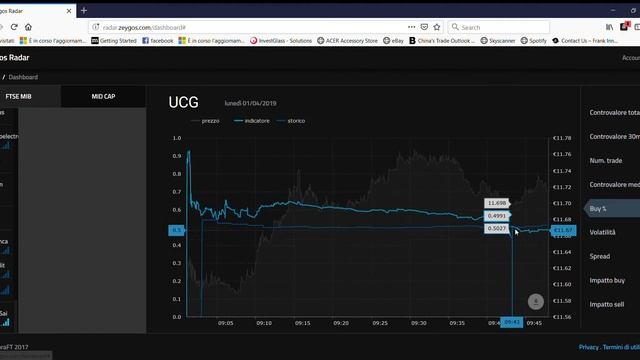640x360 pixels.
Task: Select the Buy % metric
Action: (612, 209)
